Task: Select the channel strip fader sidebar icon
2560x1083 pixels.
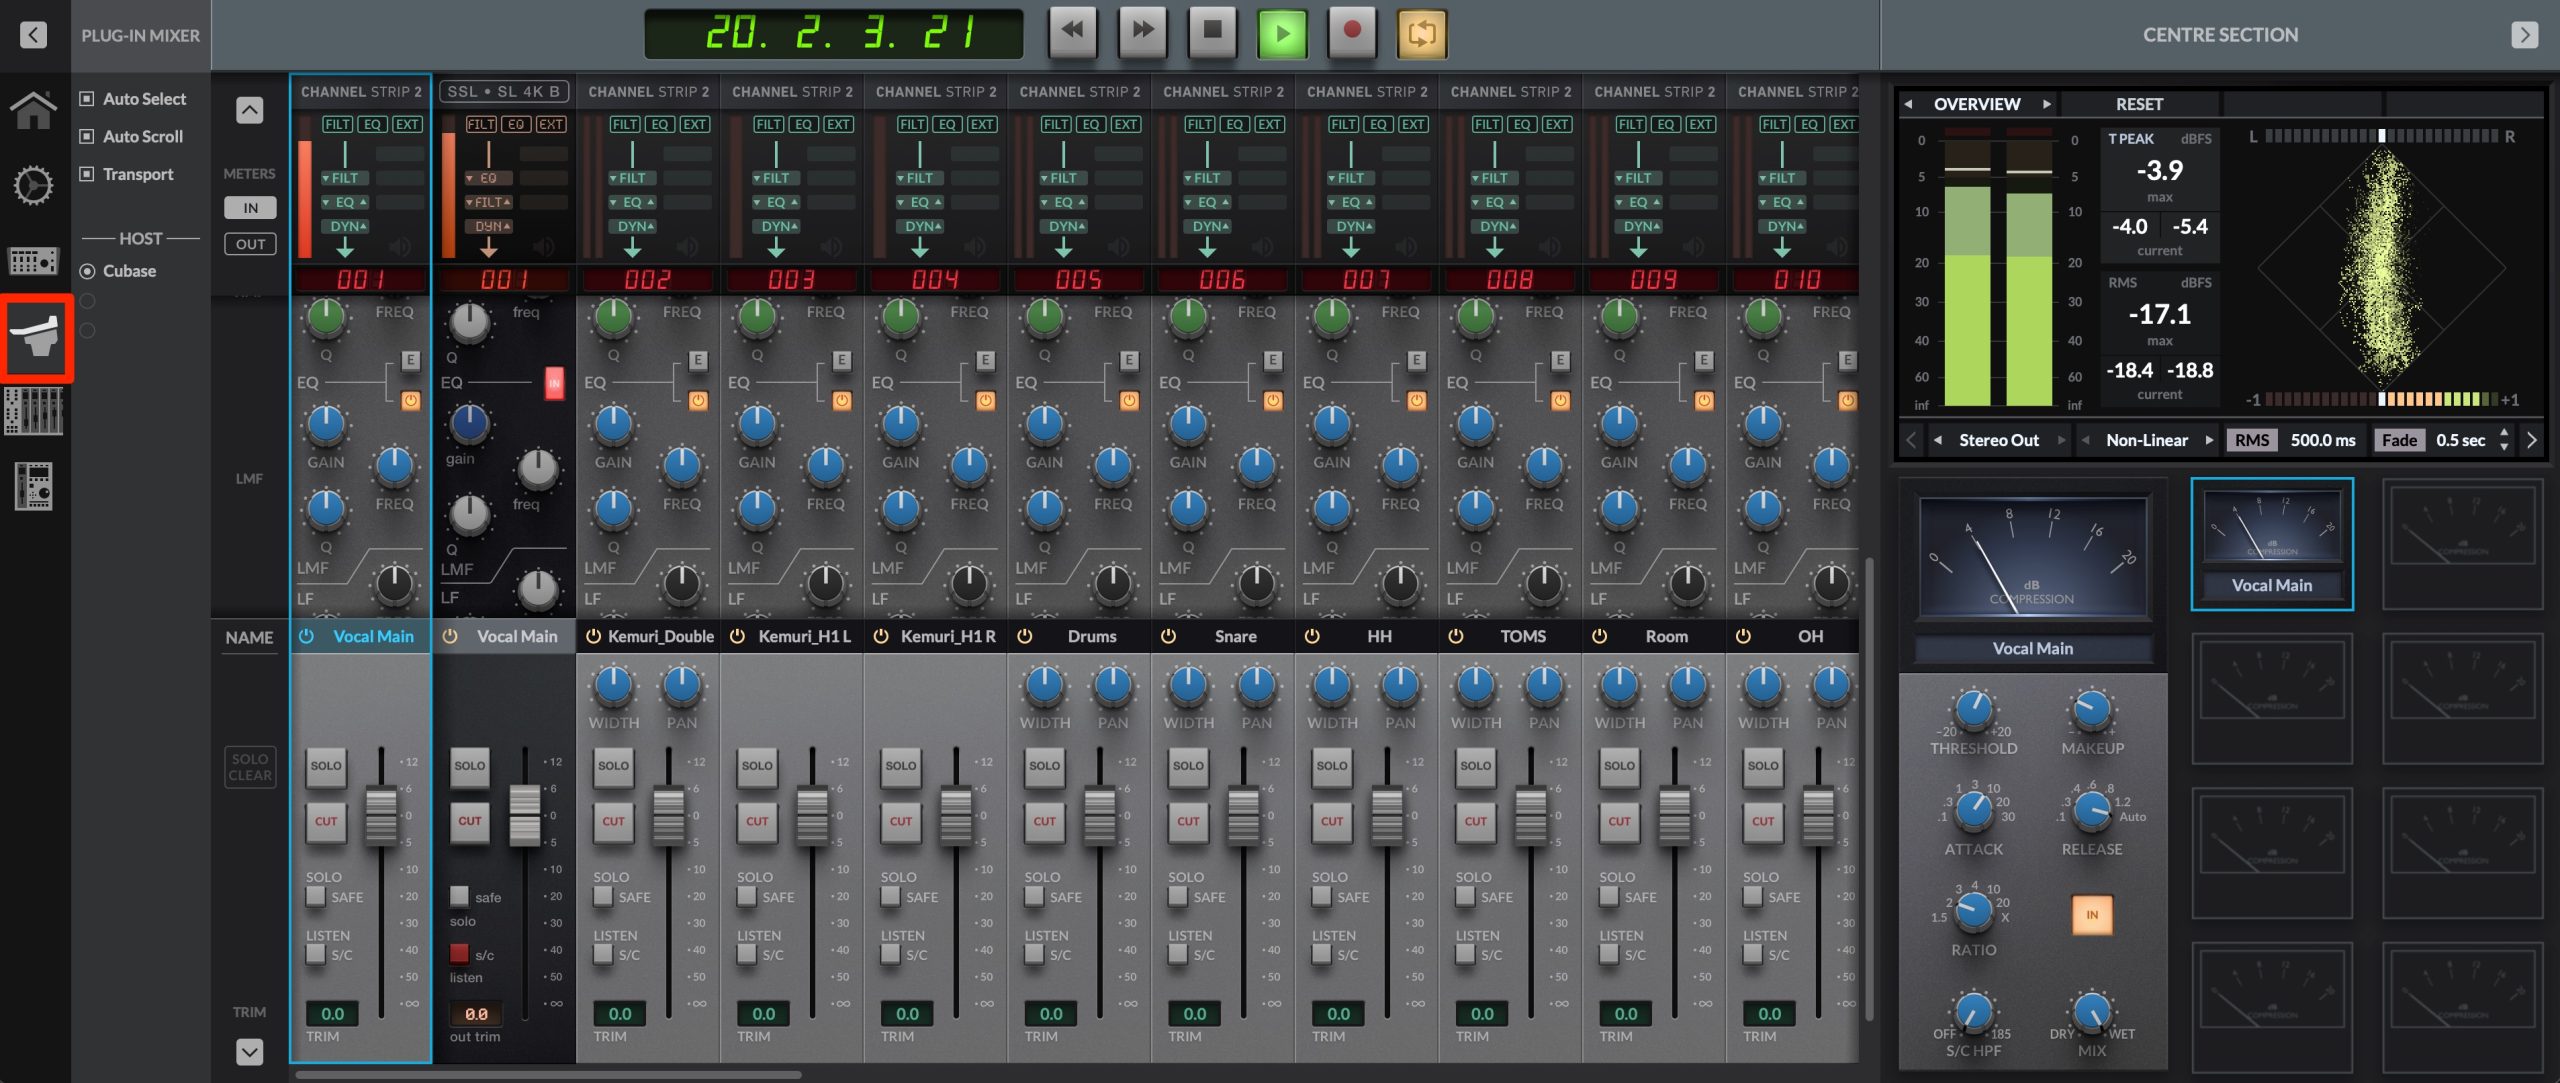Action: click(x=36, y=336)
